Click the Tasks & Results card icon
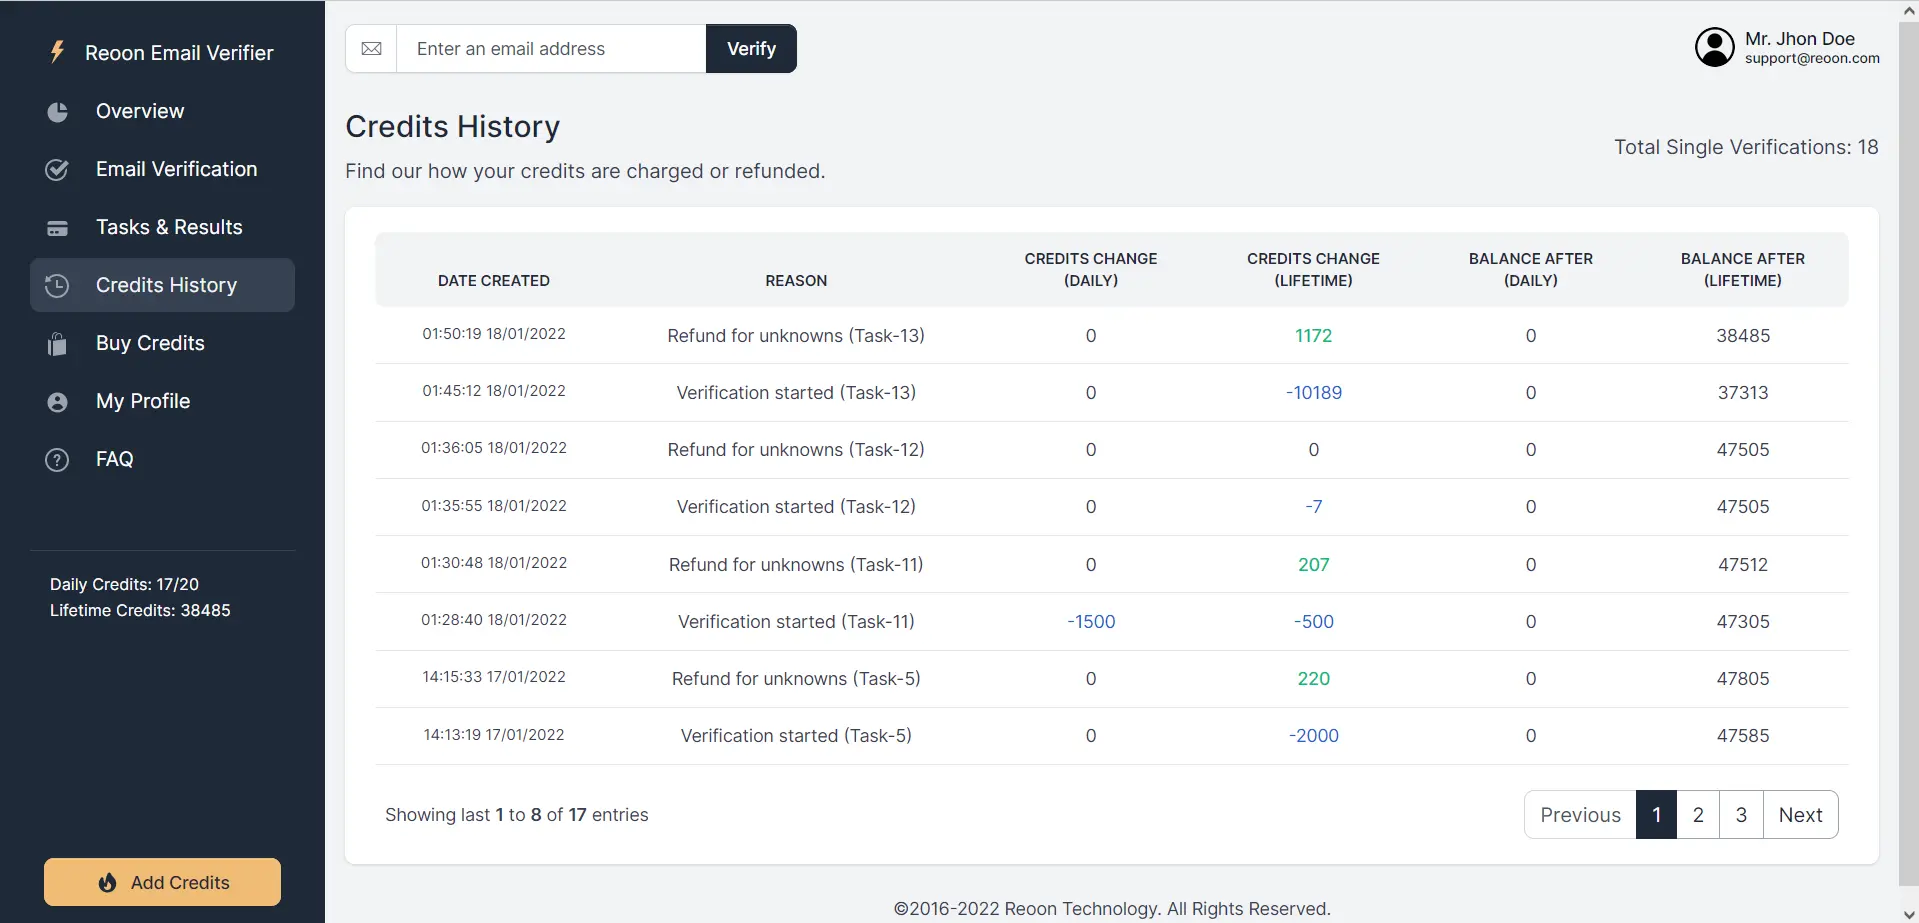 (x=58, y=228)
